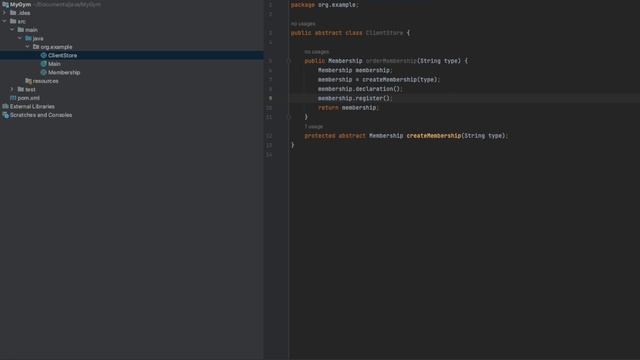Click orderMembership method name in the editor
Viewport: 640px width, 360px height.
[x=391, y=61]
